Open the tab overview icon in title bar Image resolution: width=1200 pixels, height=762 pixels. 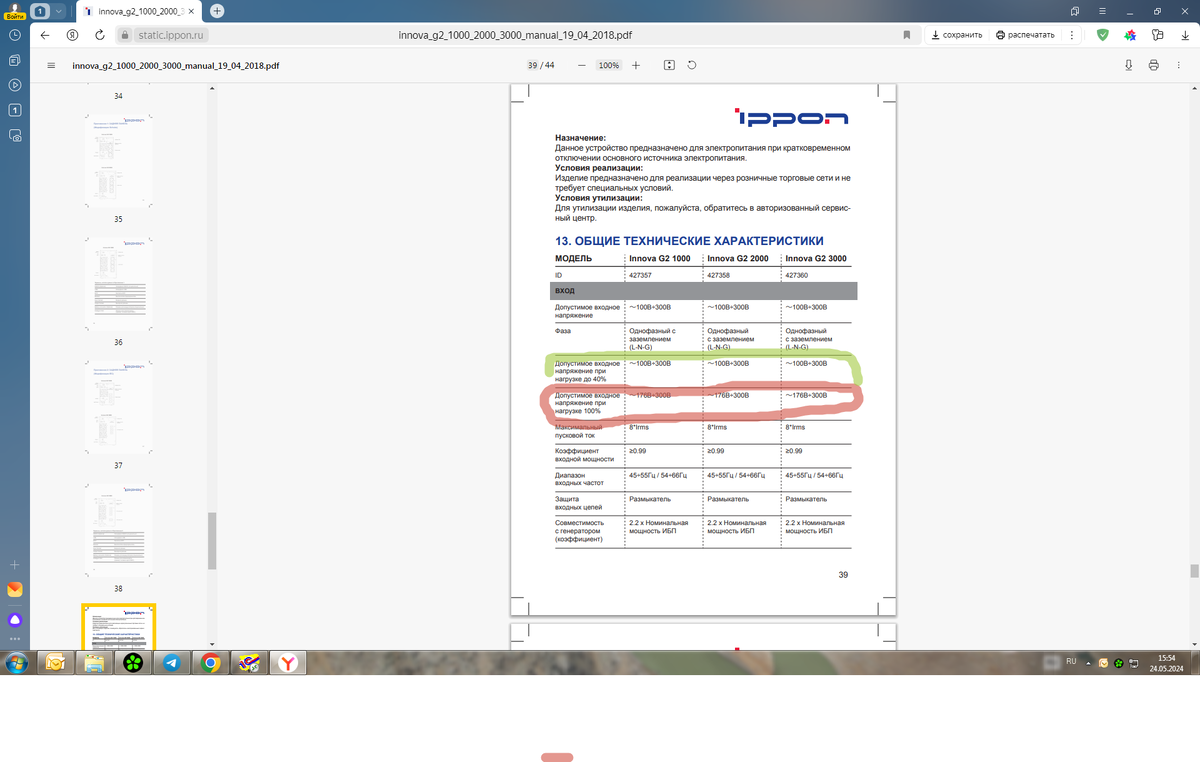point(1075,10)
